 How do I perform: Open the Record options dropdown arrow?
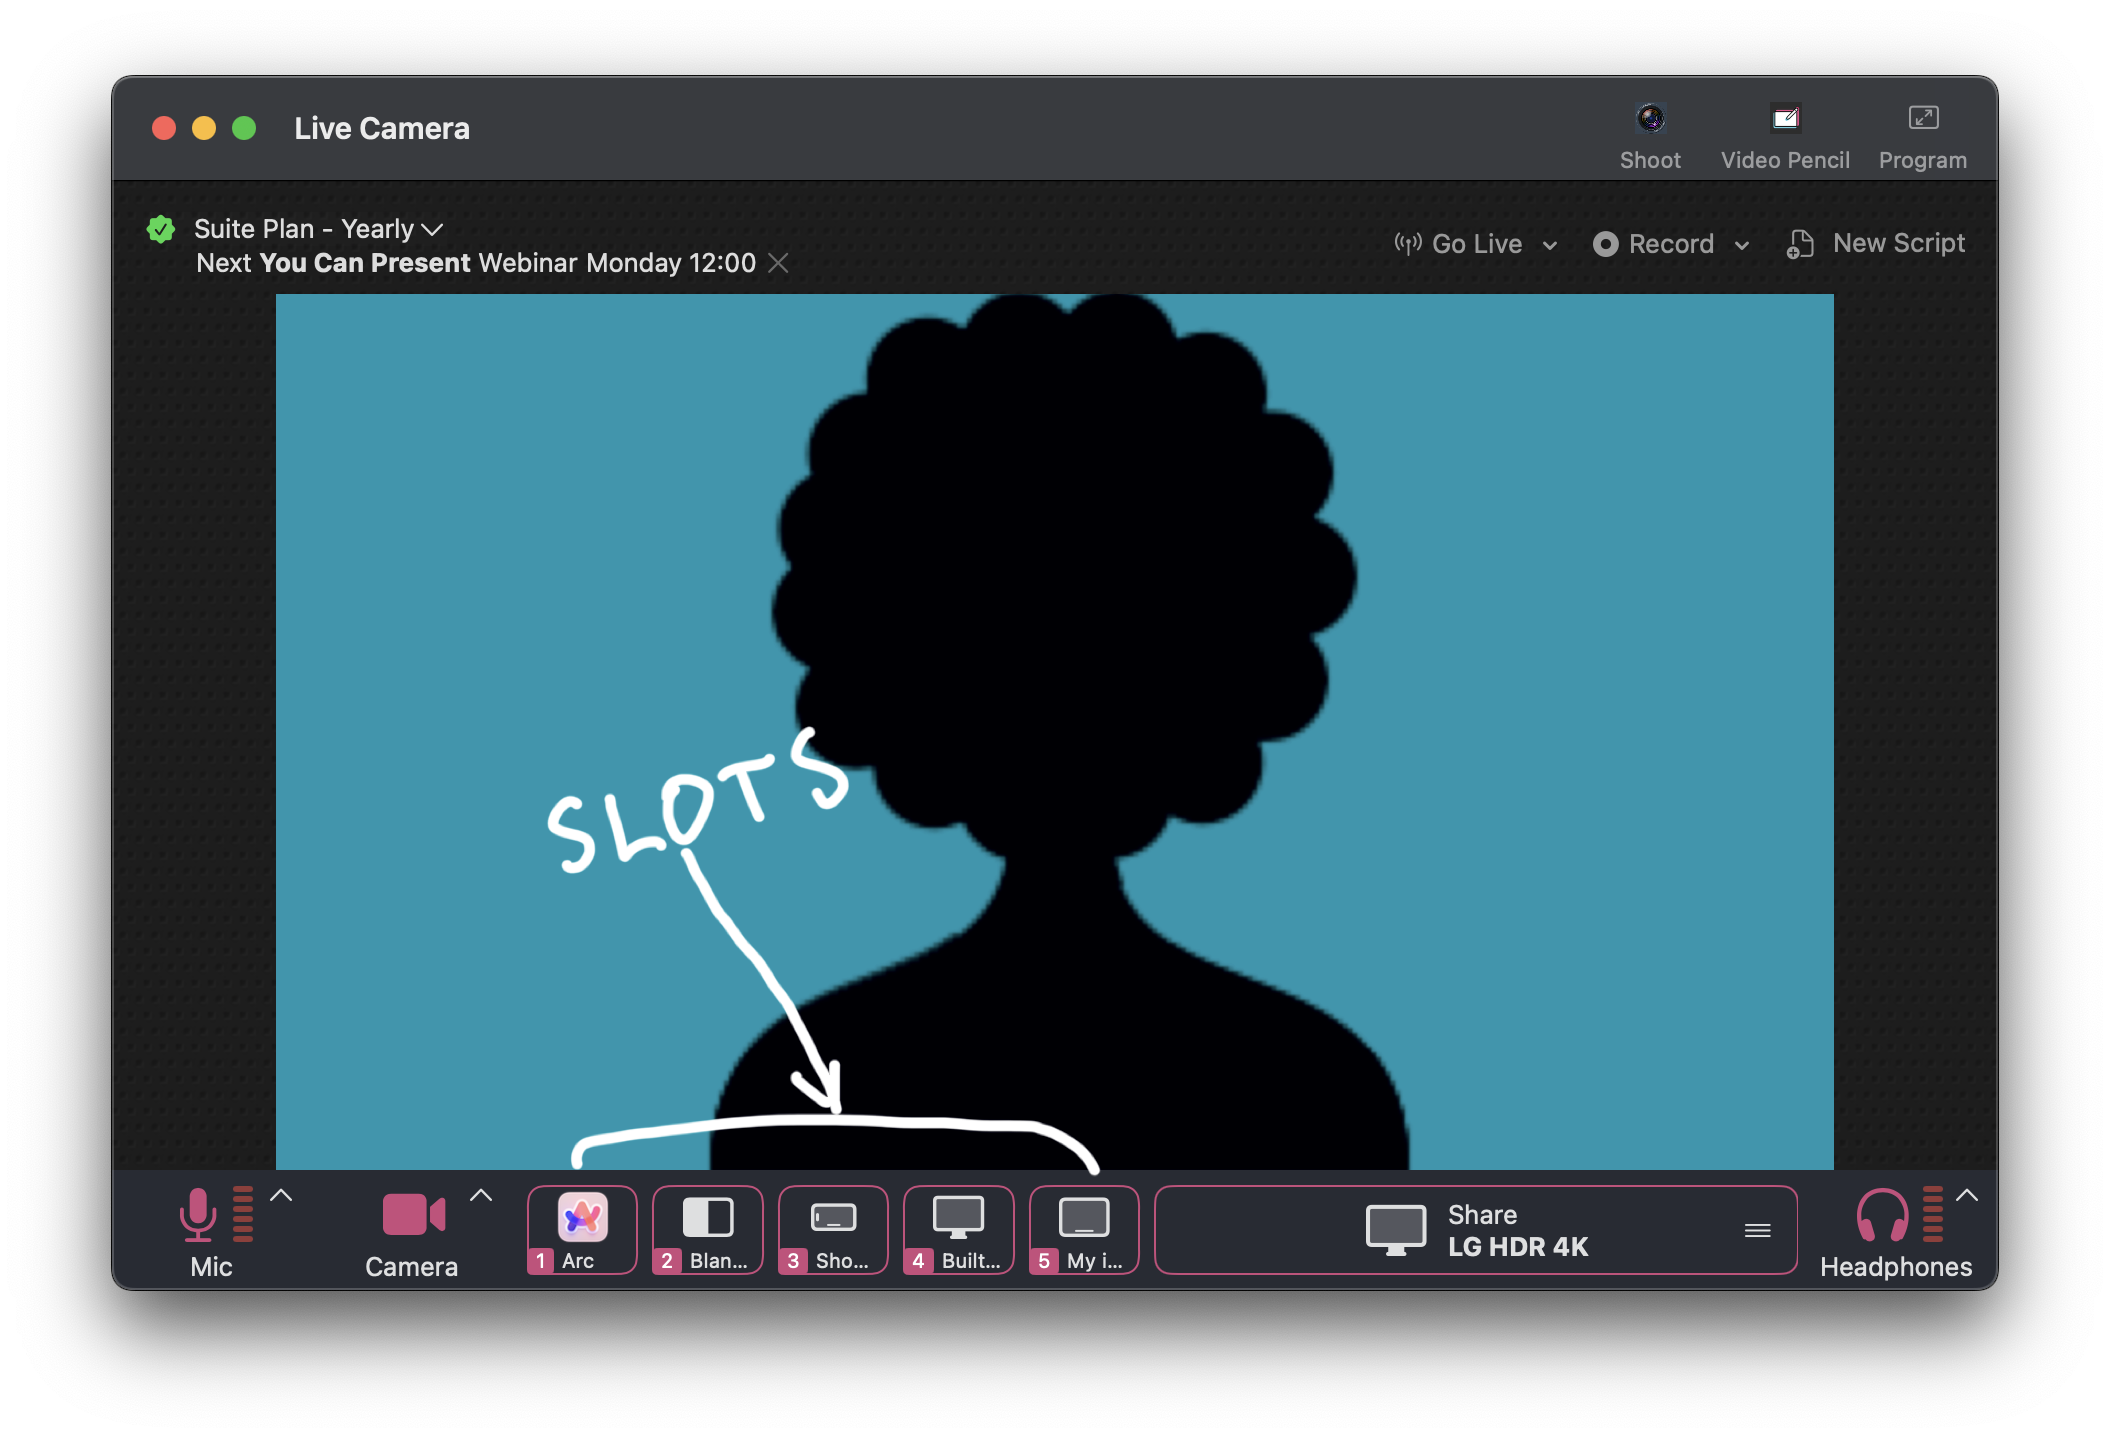click(1742, 245)
